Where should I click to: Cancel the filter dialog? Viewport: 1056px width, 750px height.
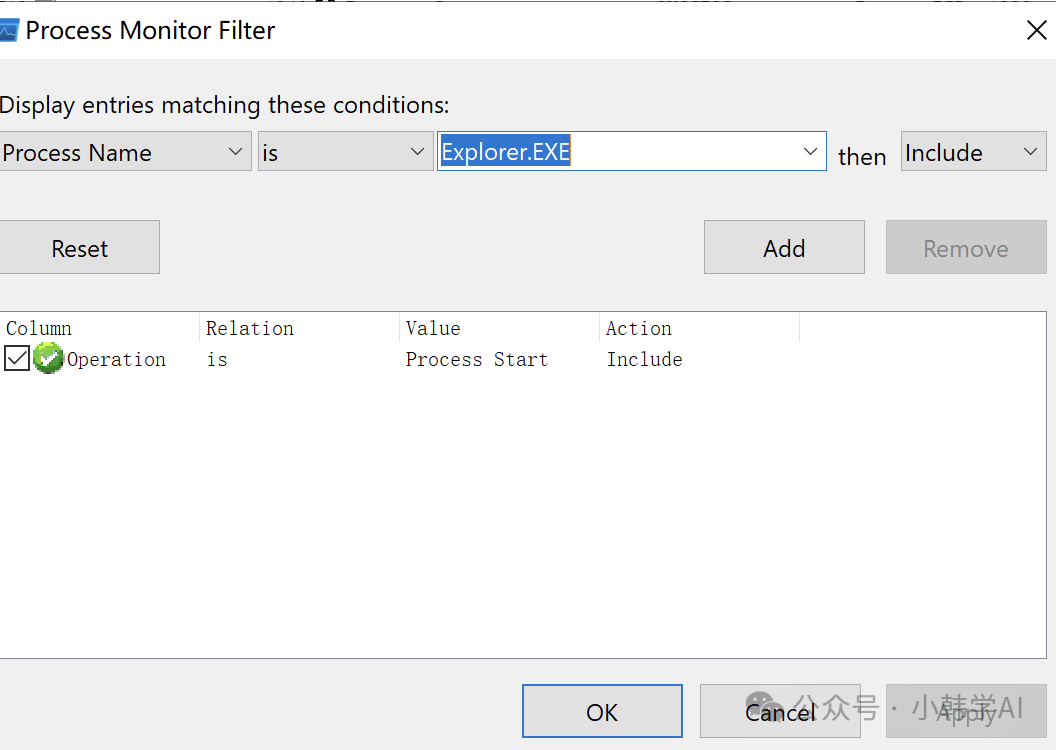click(780, 711)
